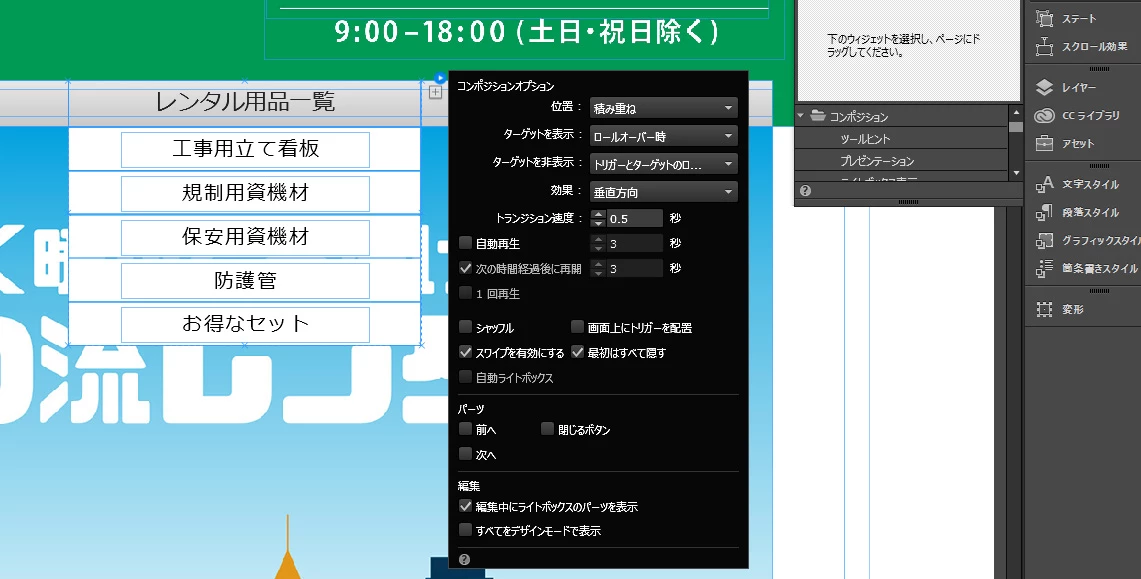Screen dimensions: 1141x579
Task: Uncheck 編集中にライトボックスのパーツを表示
Action: [x=466, y=506]
